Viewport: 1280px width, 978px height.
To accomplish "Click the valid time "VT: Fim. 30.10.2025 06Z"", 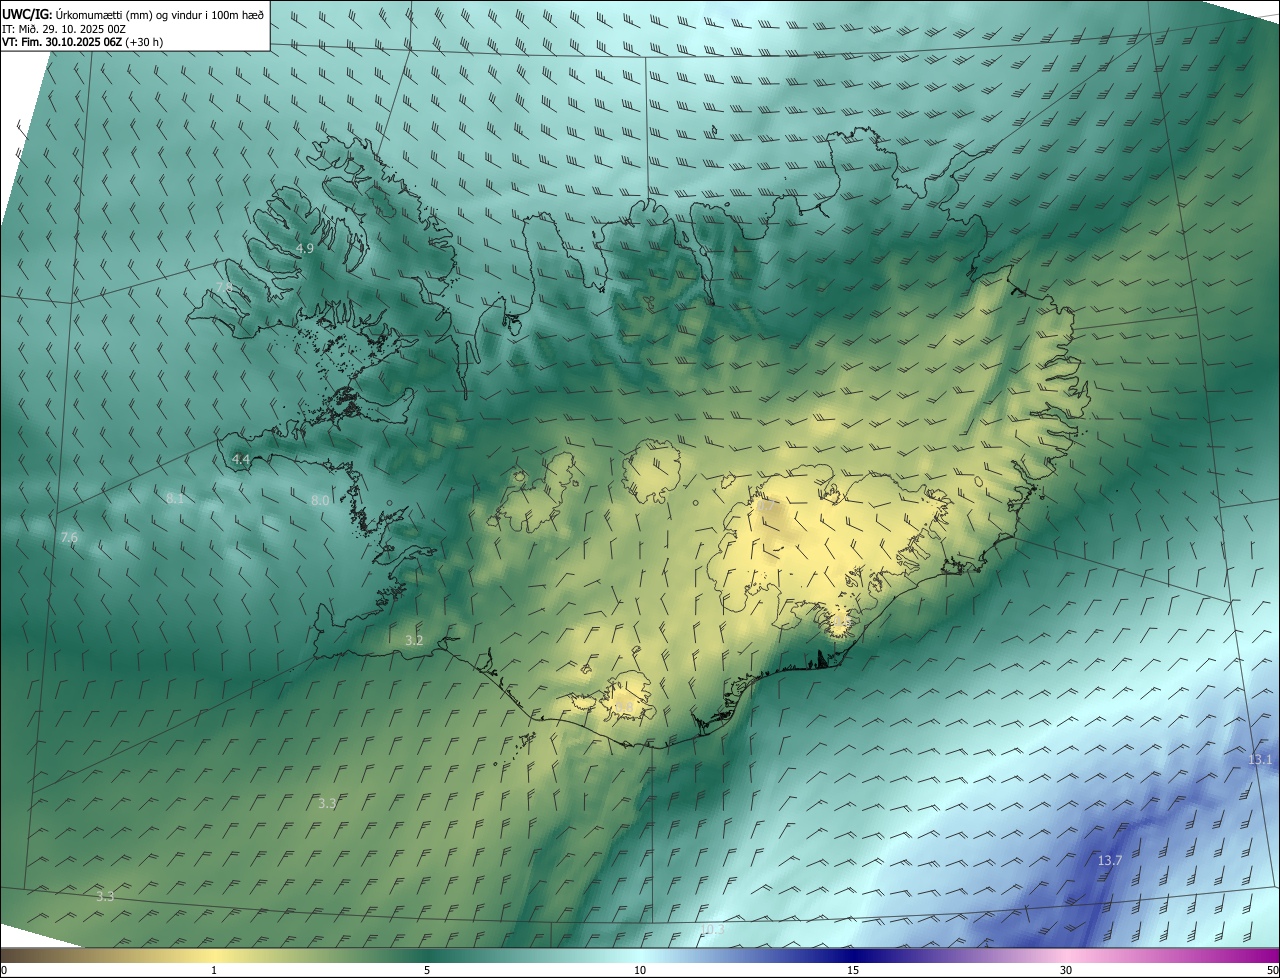I will pos(62,42).
